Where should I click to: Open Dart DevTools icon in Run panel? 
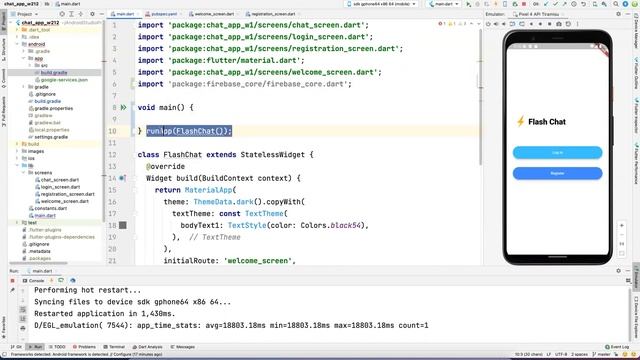point(73,280)
